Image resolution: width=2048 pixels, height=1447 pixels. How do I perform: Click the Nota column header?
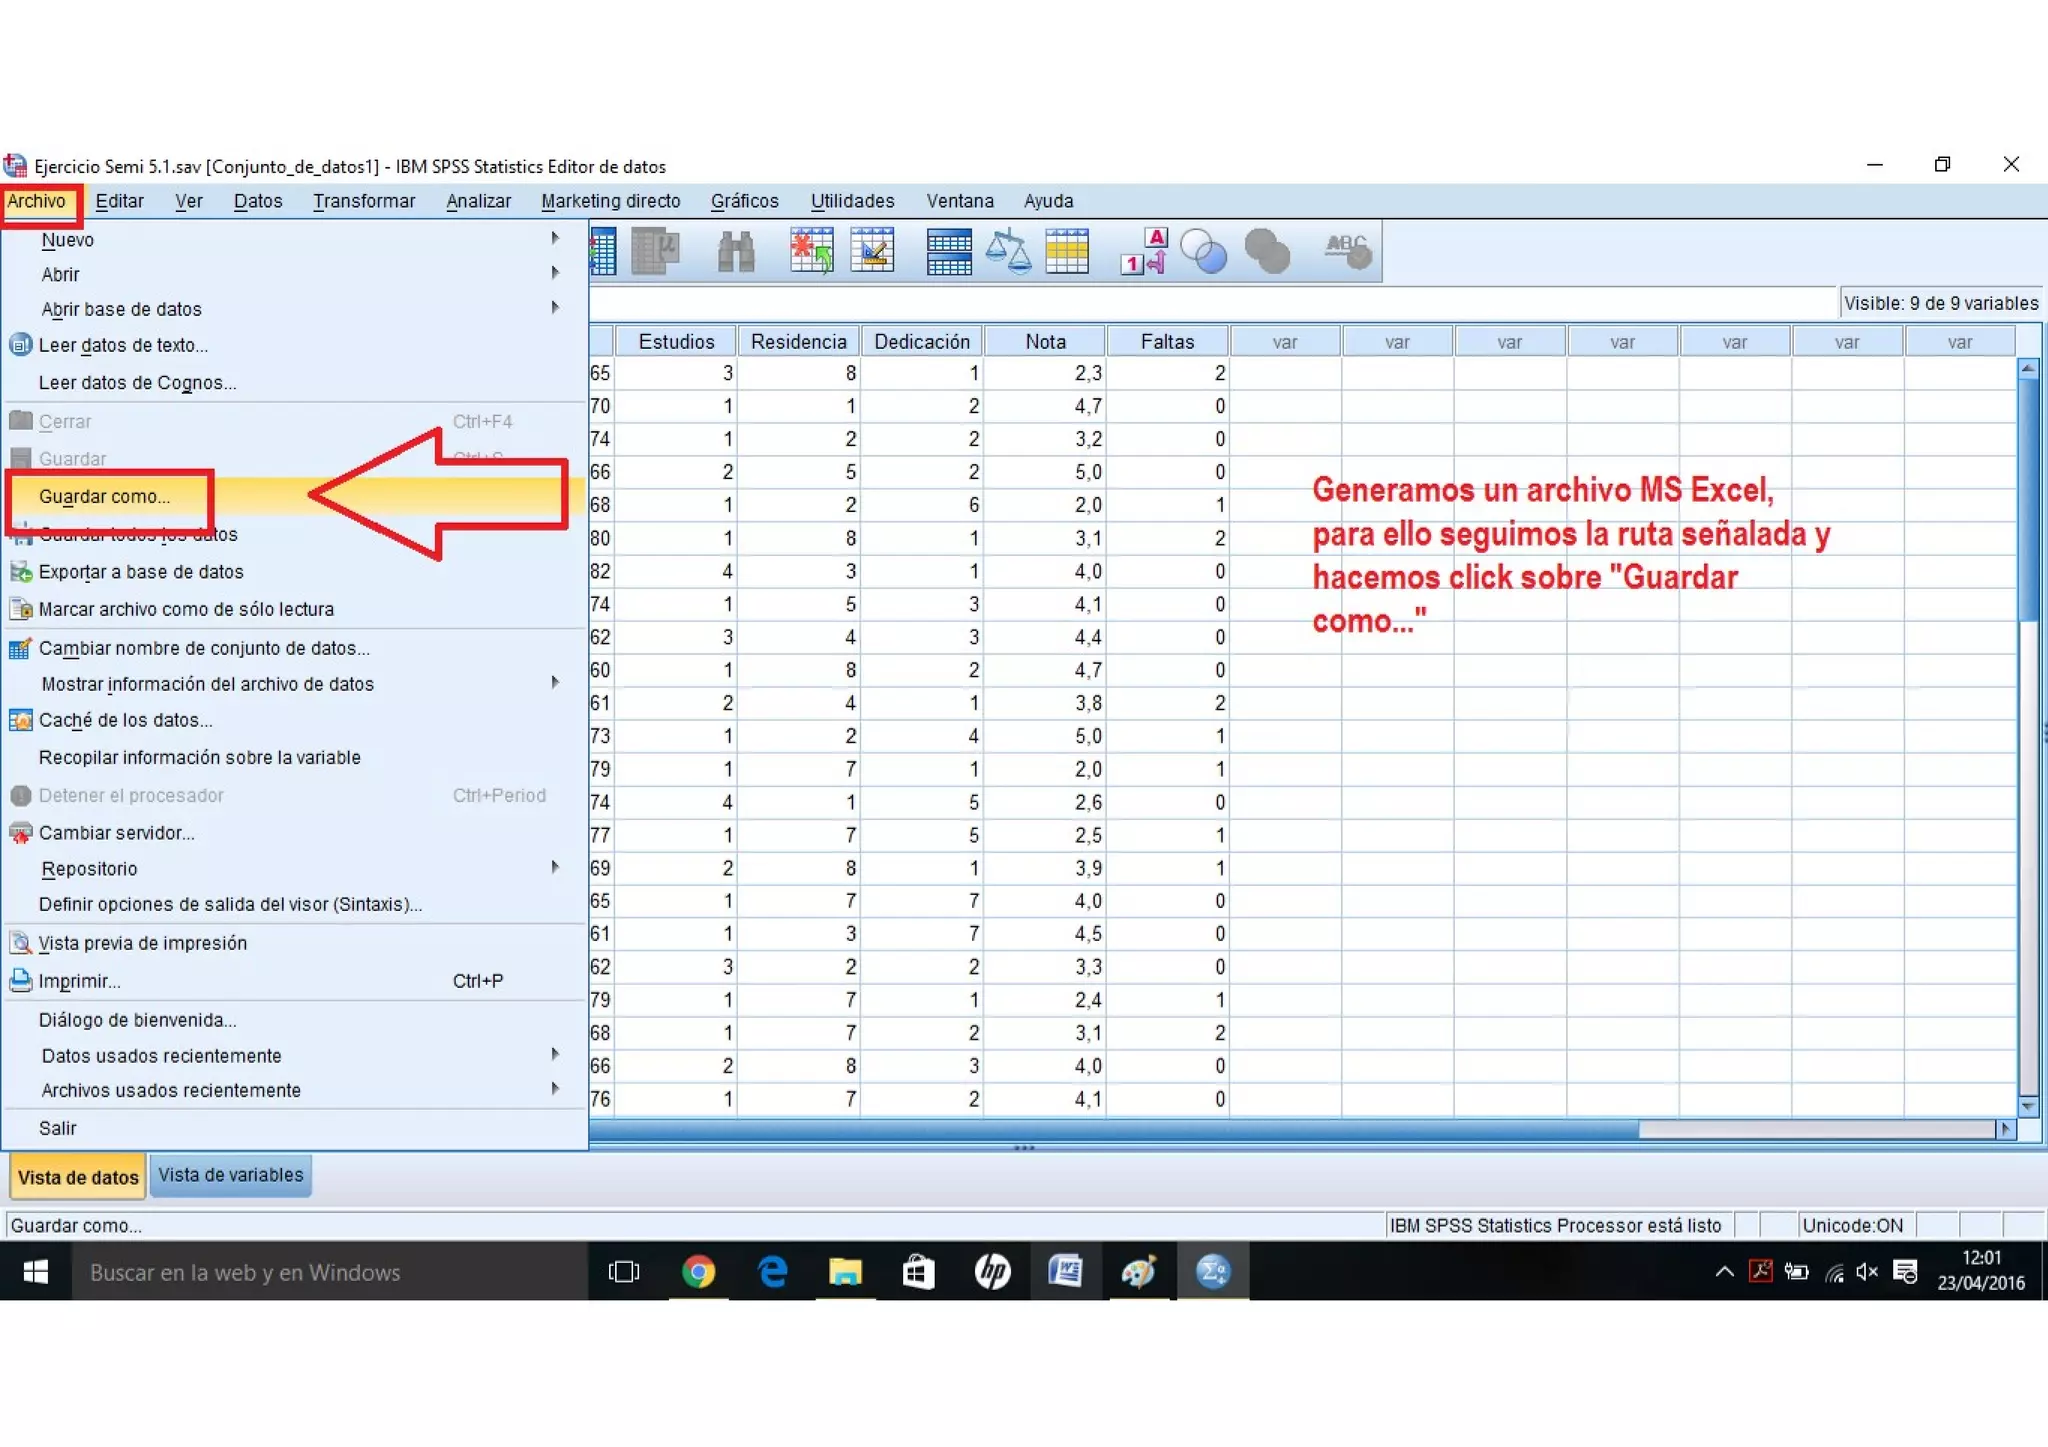(x=1045, y=342)
